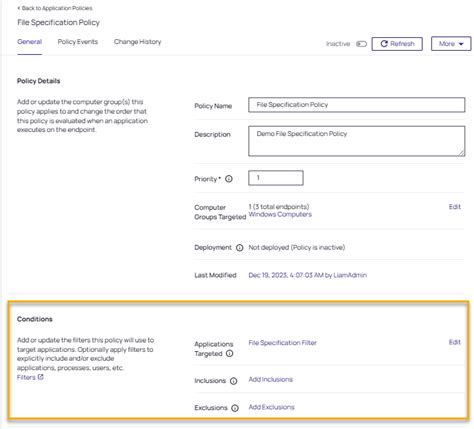Viewport: 474px width, 429px height.
Task: Edit the Computer Groups Targeted
Action: point(455,207)
